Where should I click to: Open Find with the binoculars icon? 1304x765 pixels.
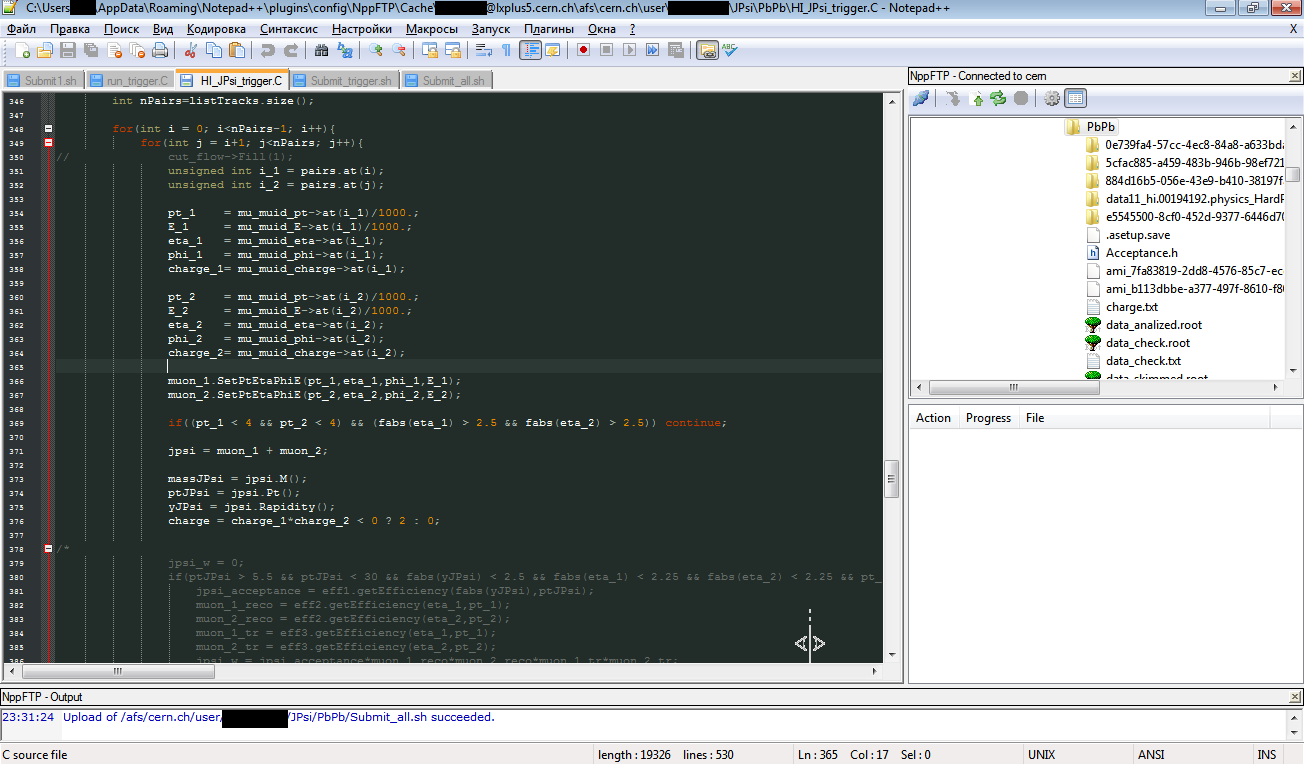321,50
